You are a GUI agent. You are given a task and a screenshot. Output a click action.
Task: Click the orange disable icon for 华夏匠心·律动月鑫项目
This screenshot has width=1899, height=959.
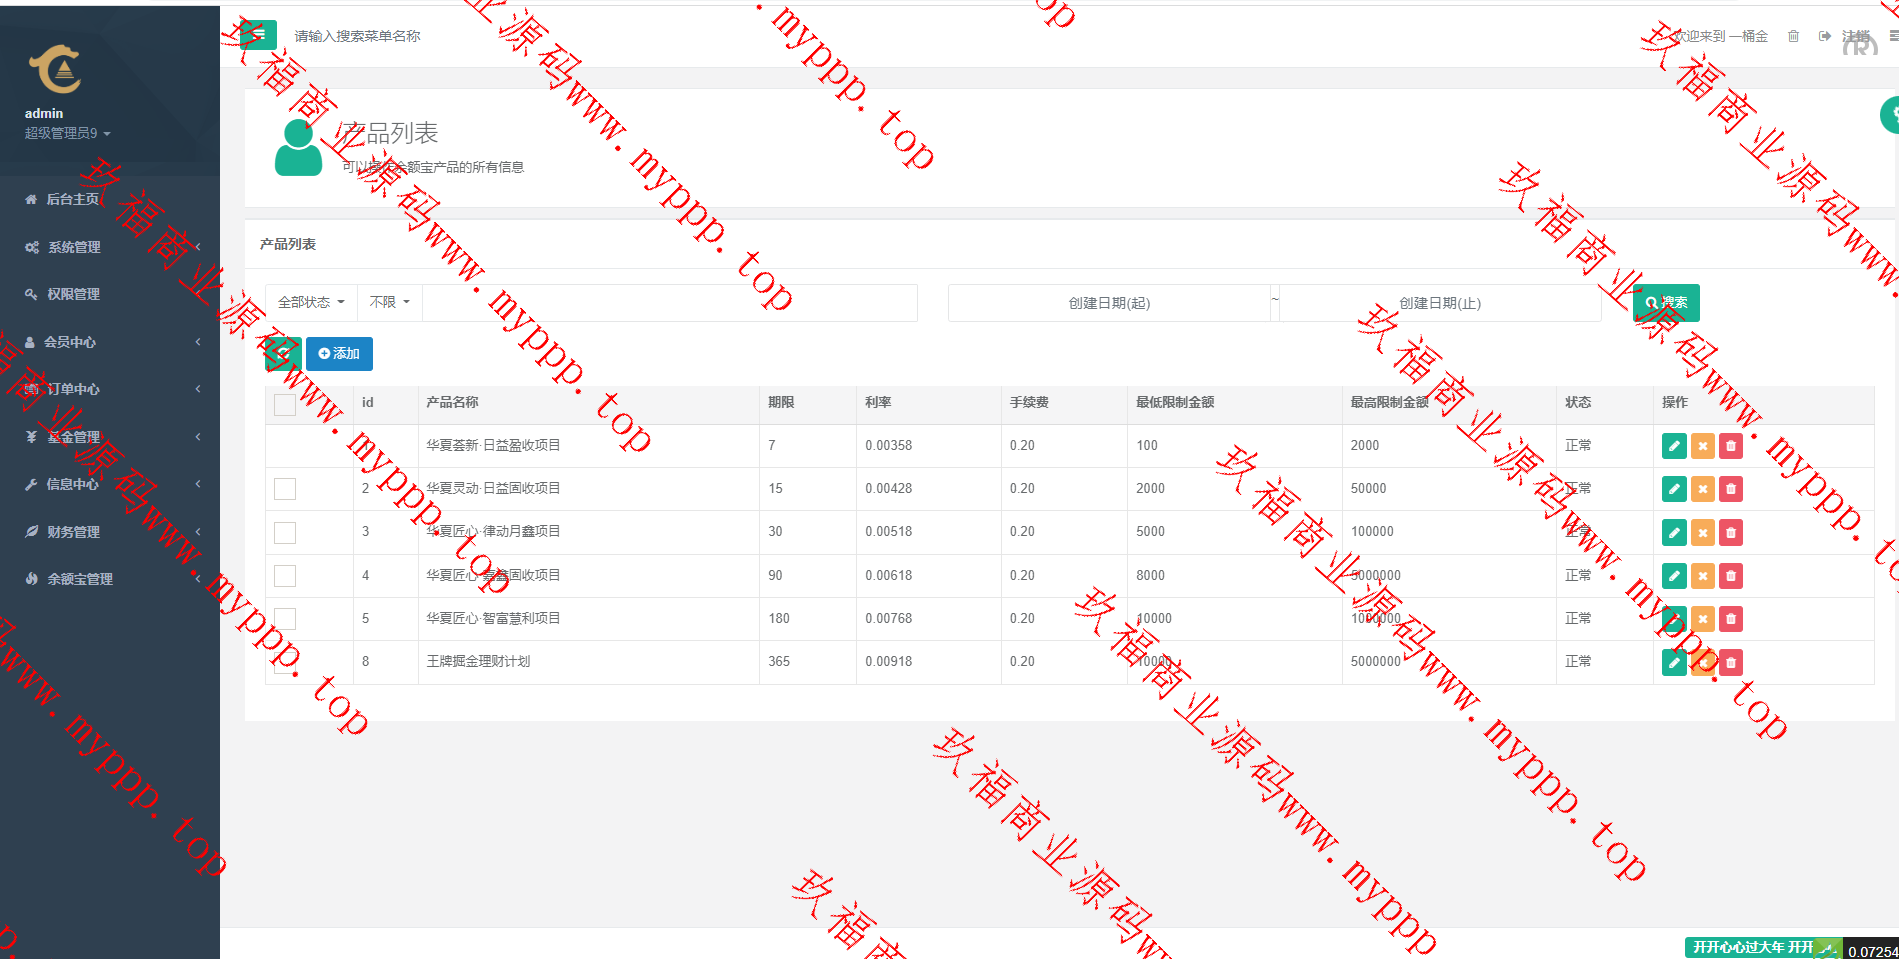point(1702,532)
